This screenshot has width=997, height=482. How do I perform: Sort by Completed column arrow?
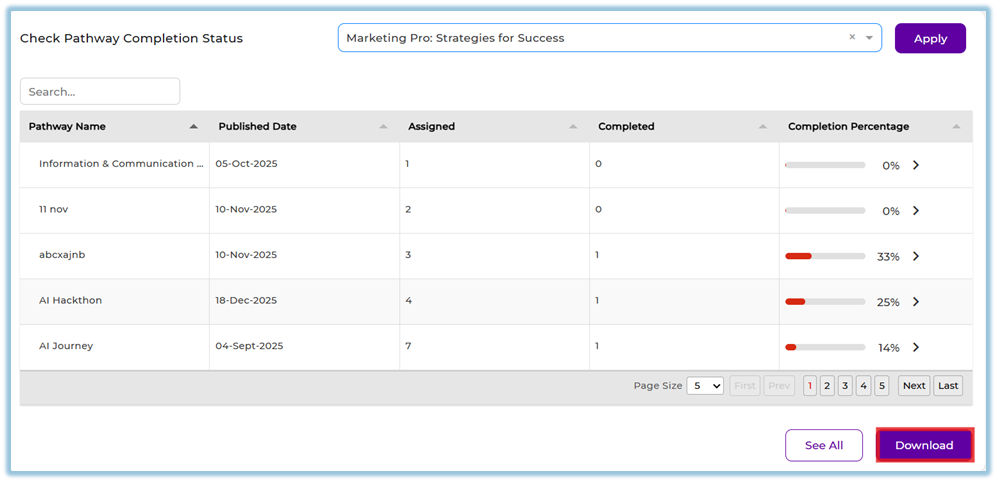(x=764, y=127)
